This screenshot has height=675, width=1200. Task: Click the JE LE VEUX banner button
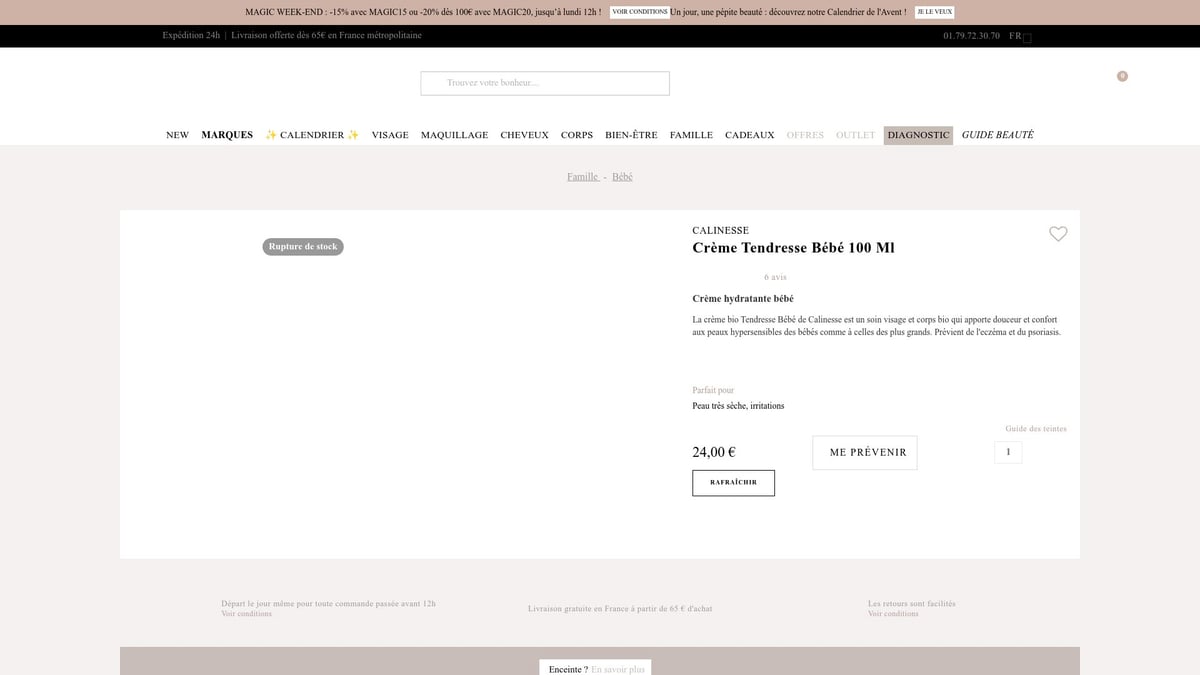pyautogui.click(x=934, y=12)
